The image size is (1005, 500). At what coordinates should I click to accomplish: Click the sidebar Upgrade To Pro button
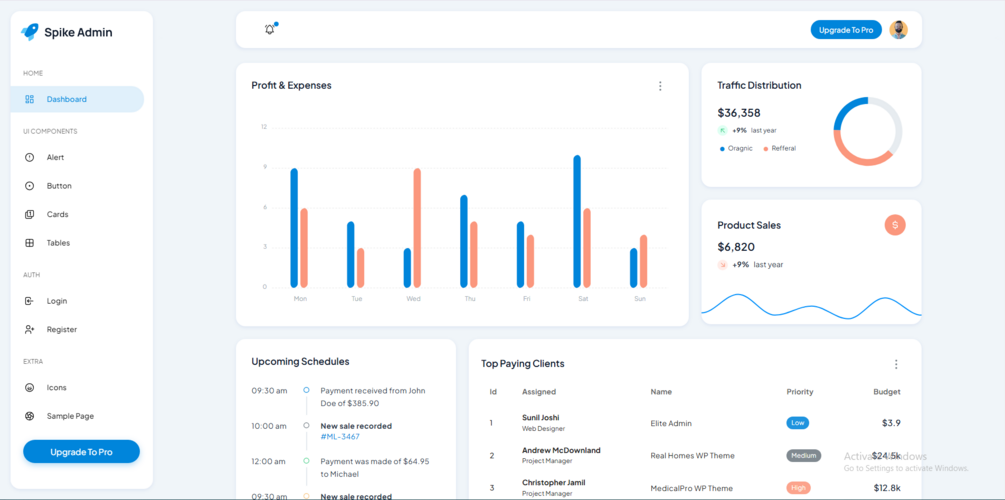(x=81, y=452)
